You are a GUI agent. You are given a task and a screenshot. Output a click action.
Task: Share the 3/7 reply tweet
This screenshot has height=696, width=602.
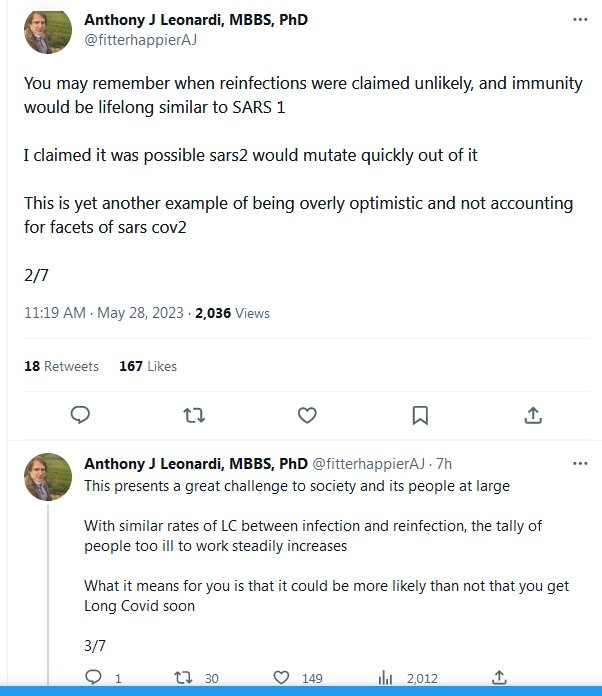499,678
